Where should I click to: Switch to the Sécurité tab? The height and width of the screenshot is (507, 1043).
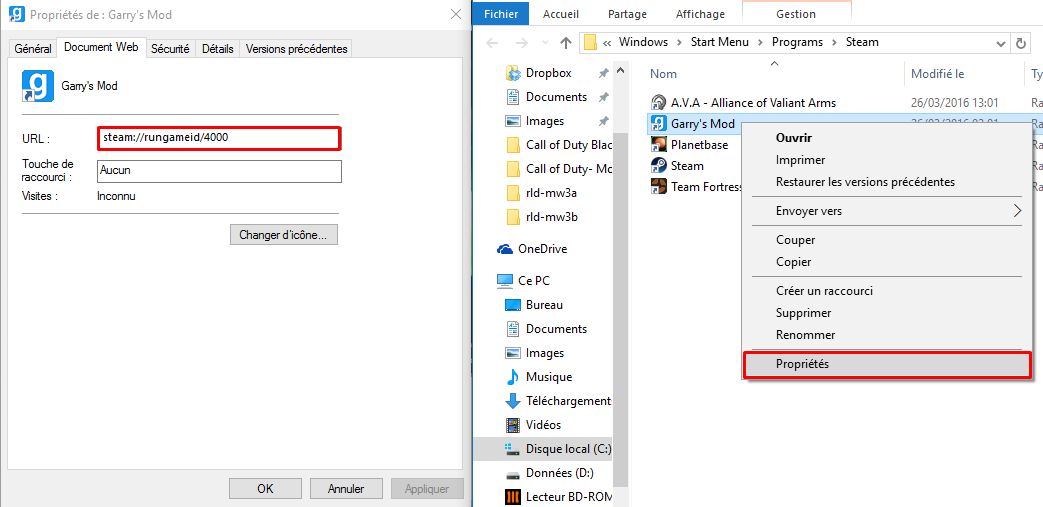pyautogui.click(x=170, y=49)
